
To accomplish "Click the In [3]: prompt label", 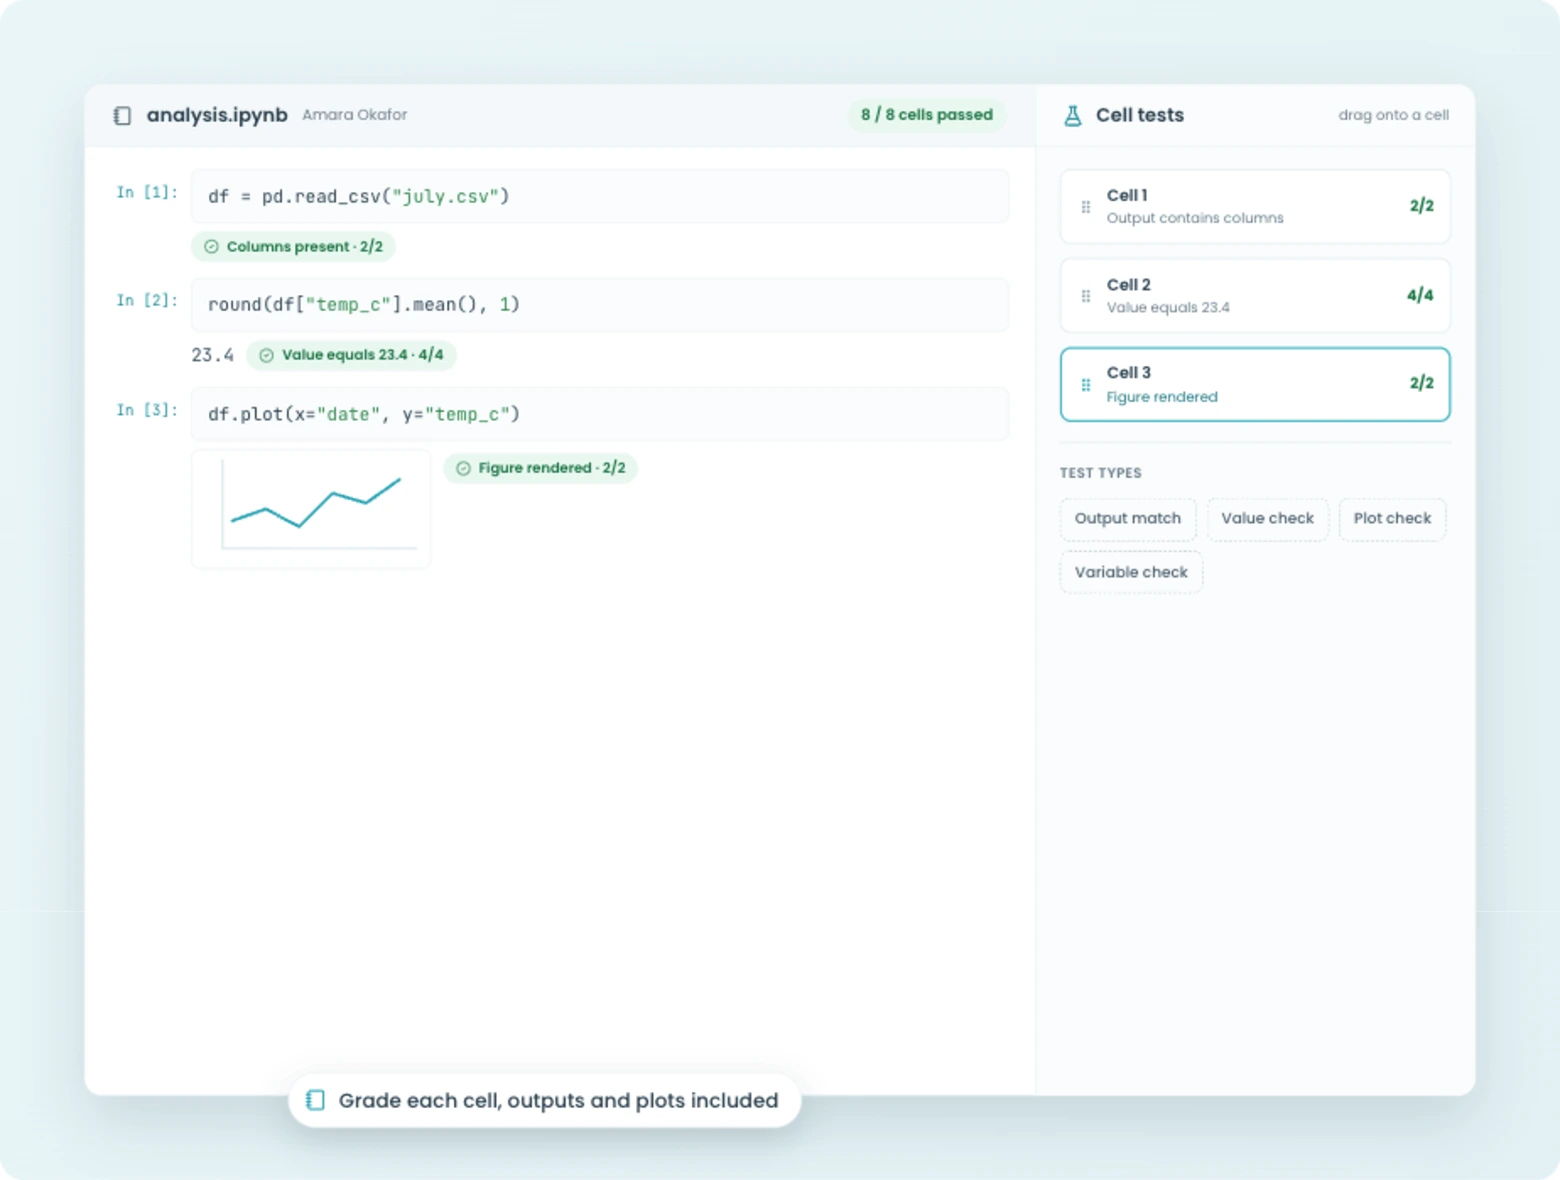I will (147, 410).
